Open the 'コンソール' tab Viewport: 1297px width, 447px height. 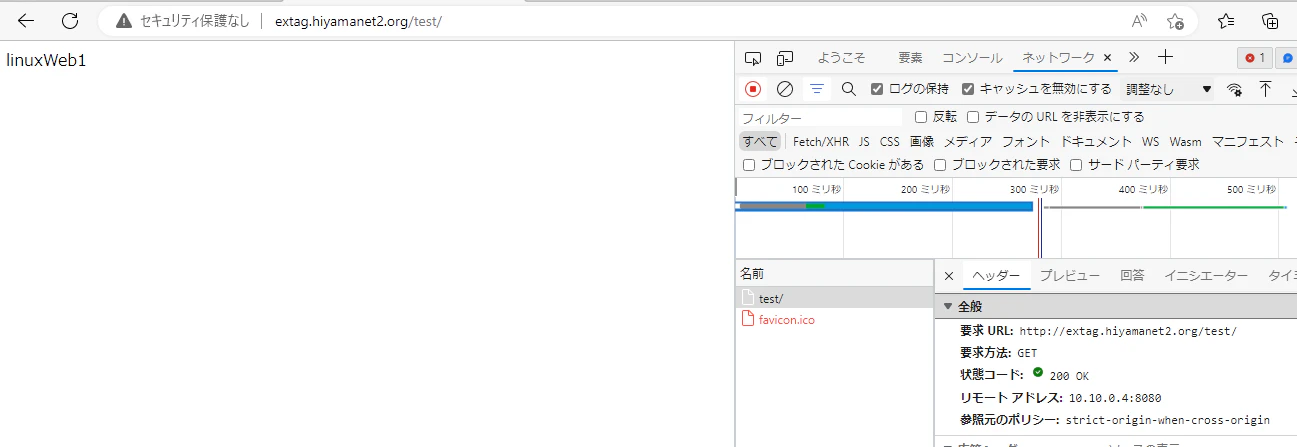pyautogui.click(x=972, y=58)
